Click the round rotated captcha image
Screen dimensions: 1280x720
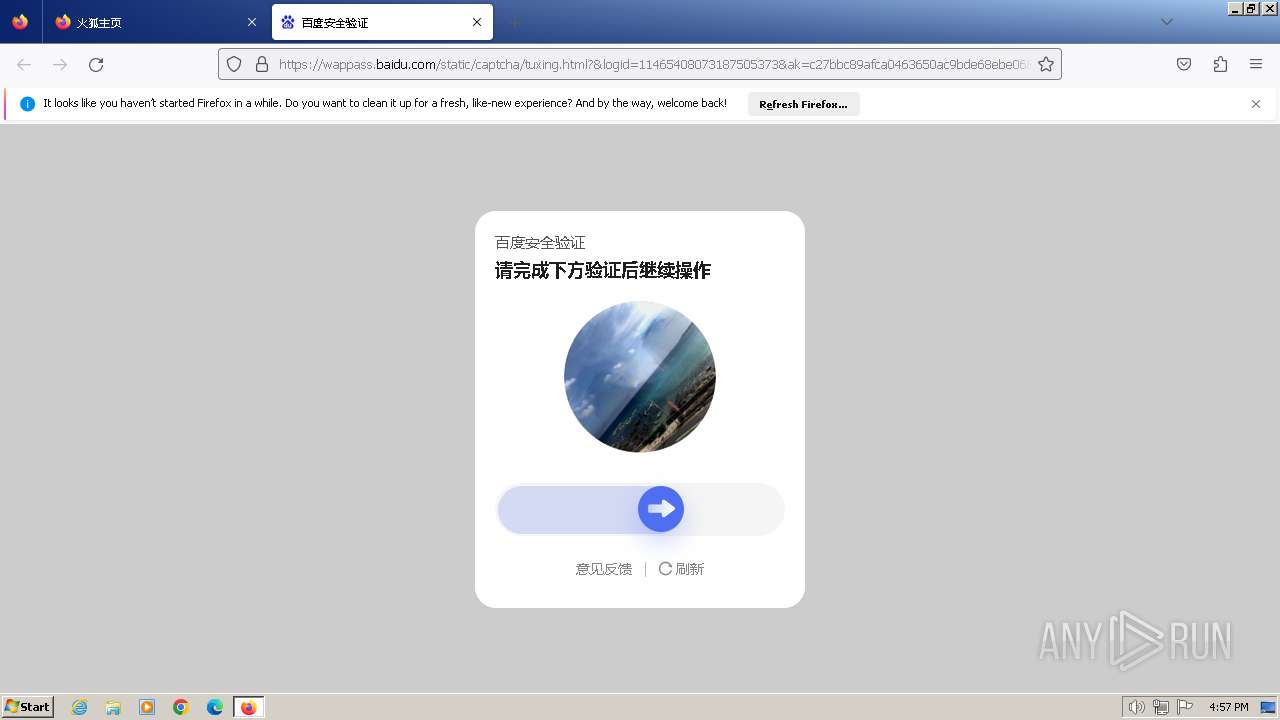pos(640,377)
